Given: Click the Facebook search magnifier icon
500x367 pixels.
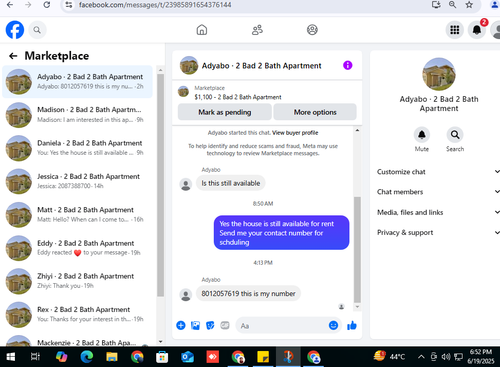Looking at the screenshot, I should click(37, 30).
